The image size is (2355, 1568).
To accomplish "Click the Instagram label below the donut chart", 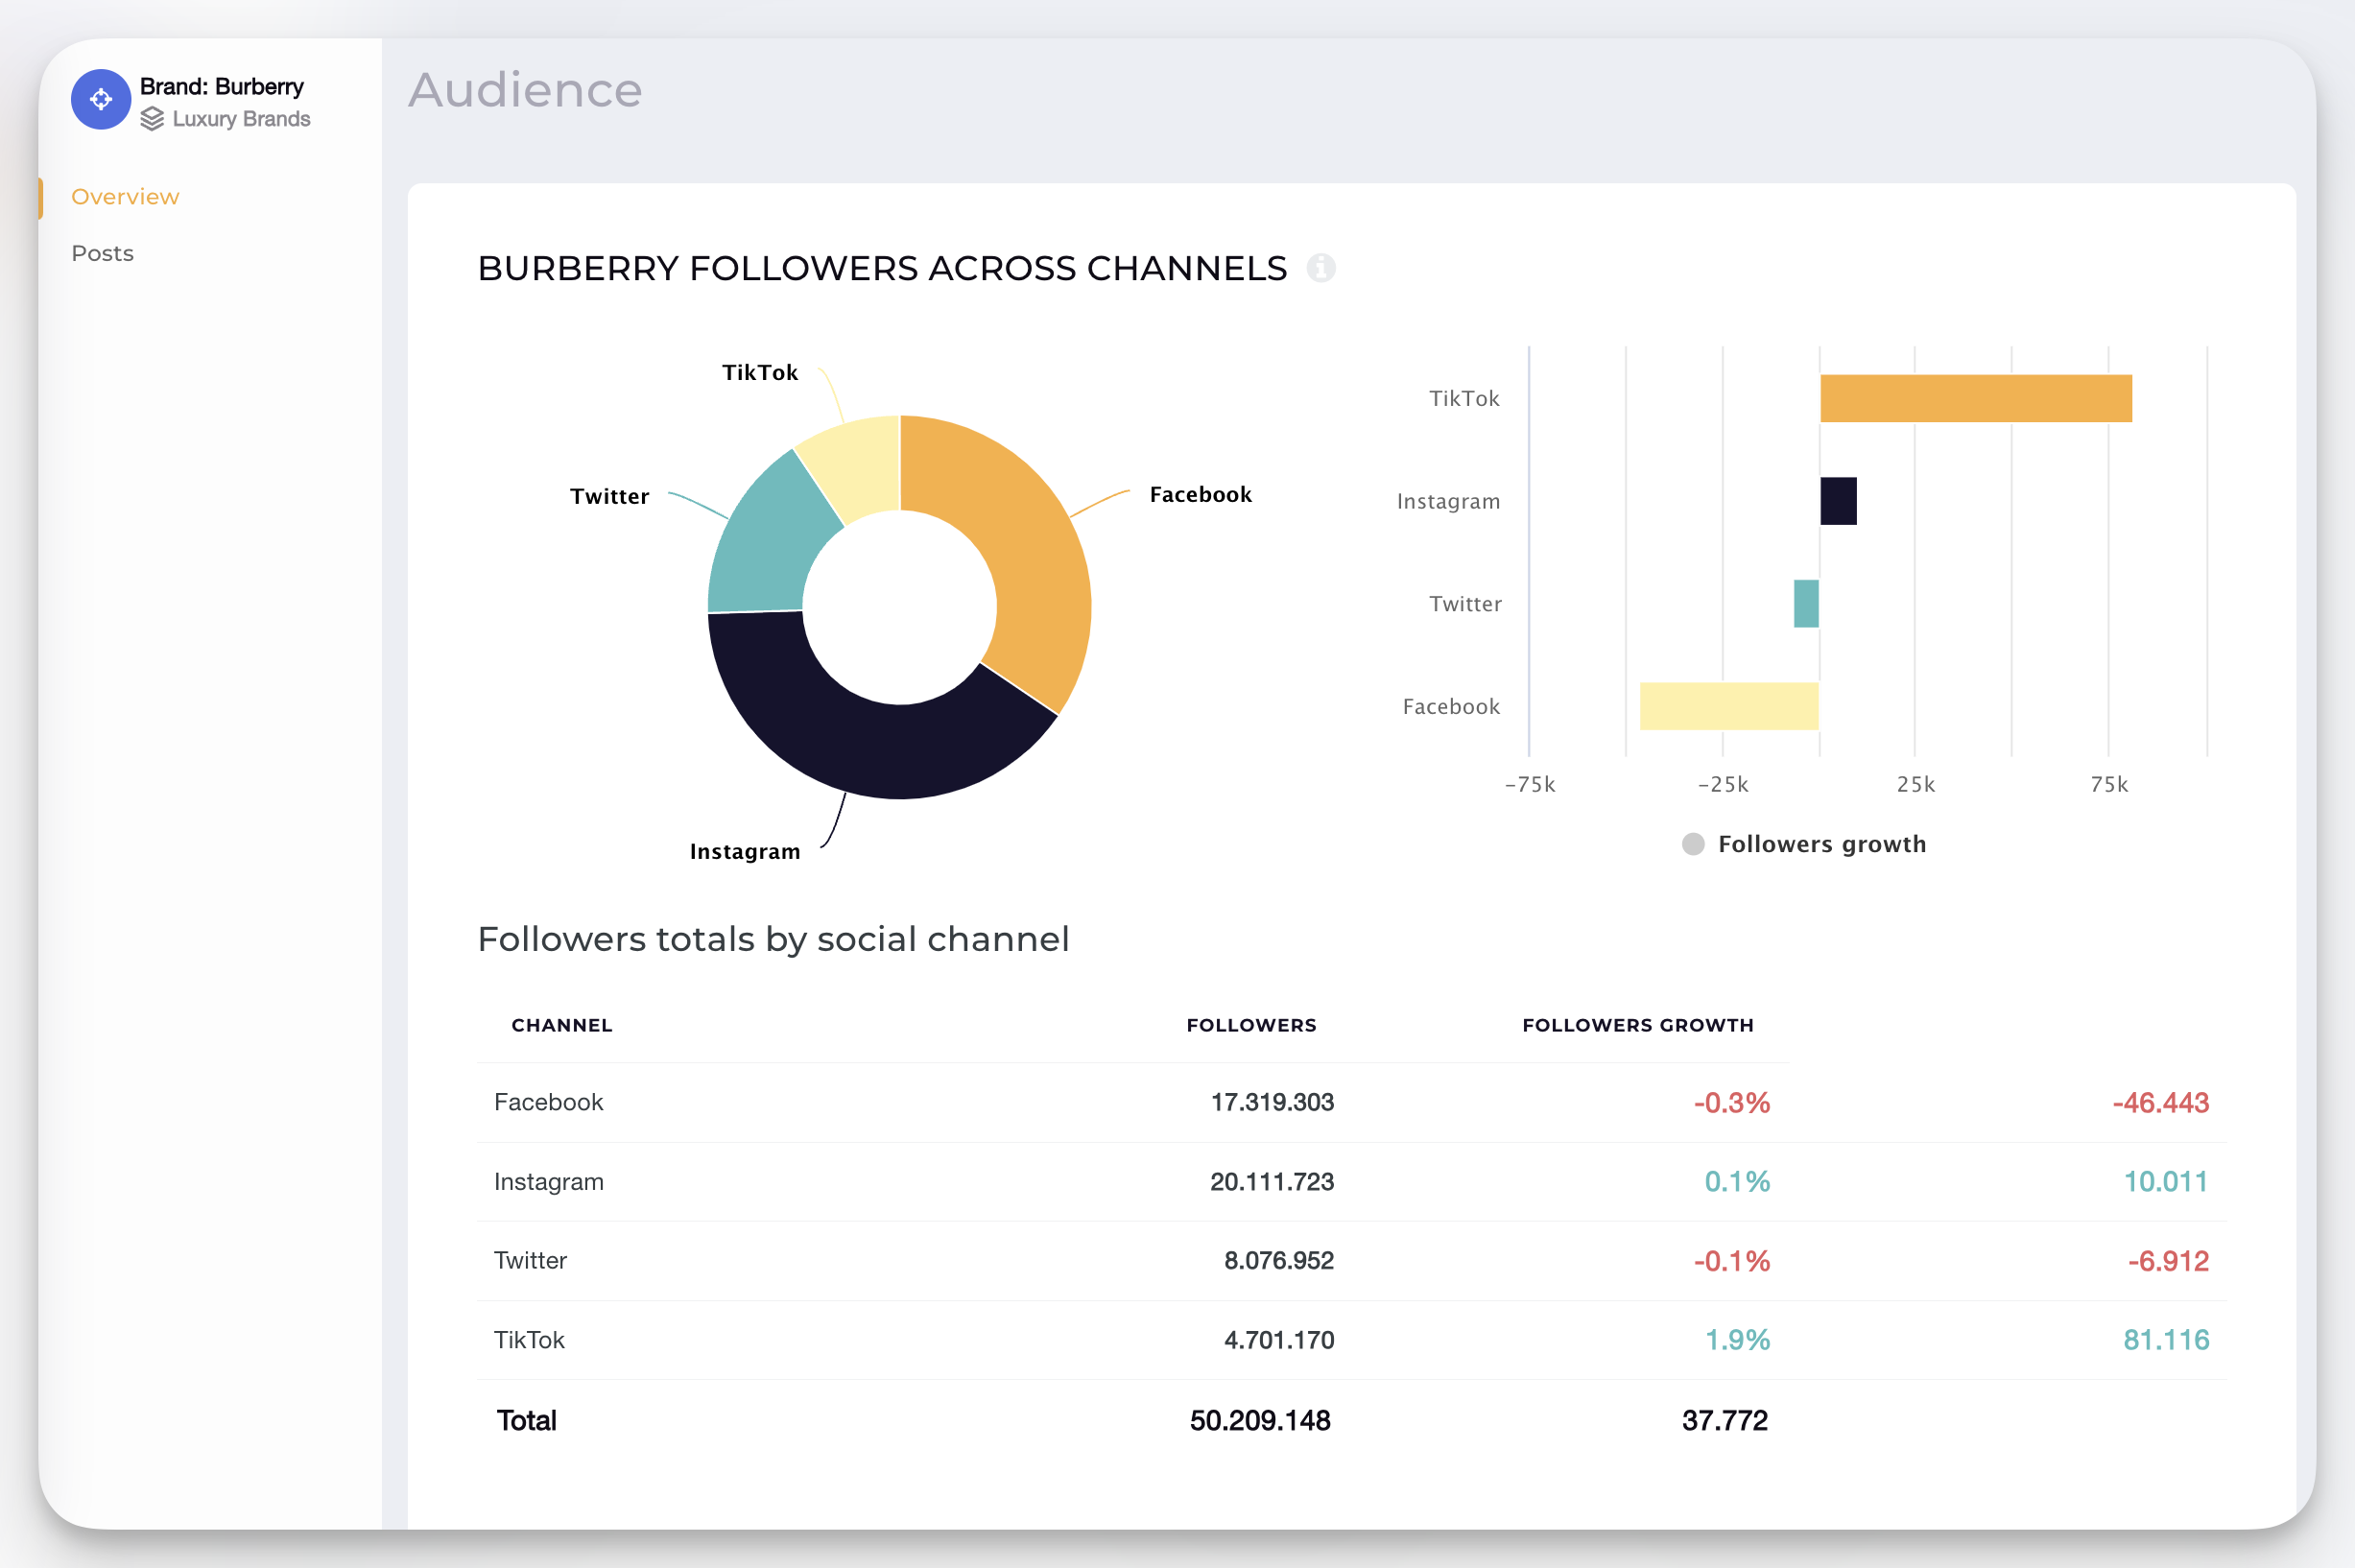I will click(745, 851).
